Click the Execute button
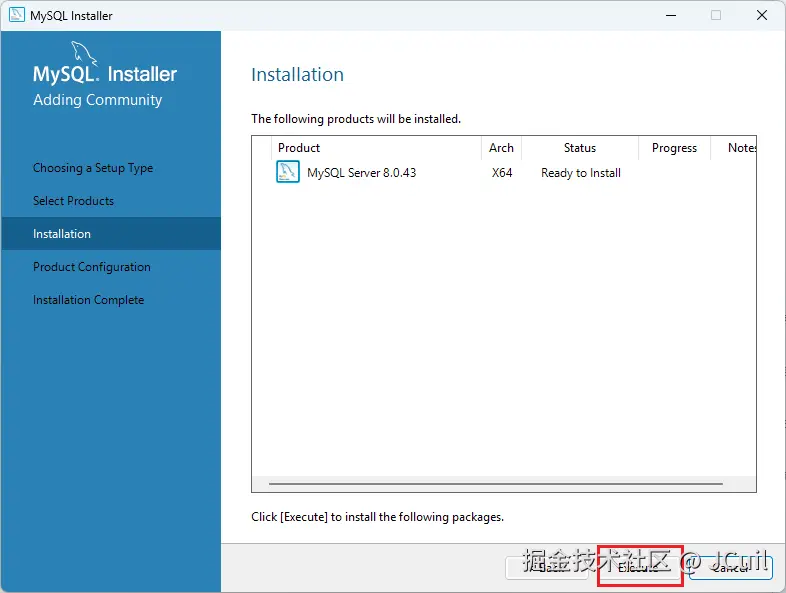The width and height of the screenshot is (786, 593). 640,567
